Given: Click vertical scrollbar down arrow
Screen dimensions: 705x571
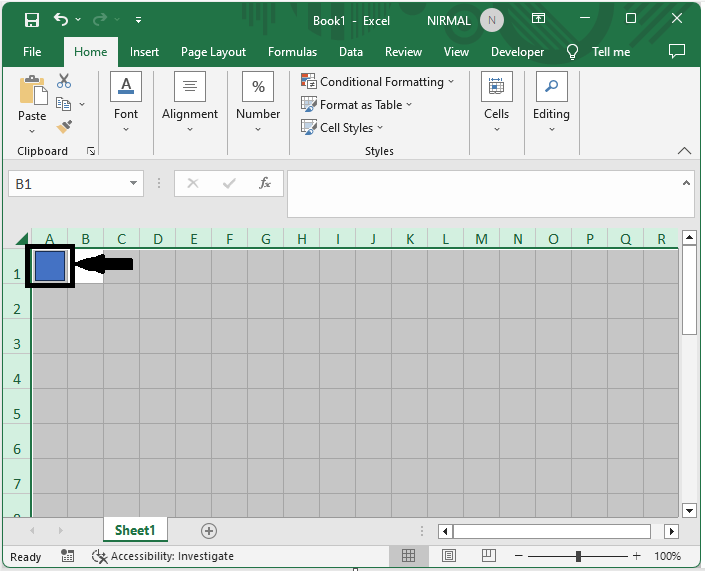Looking at the screenshot, I should (689, 510).
